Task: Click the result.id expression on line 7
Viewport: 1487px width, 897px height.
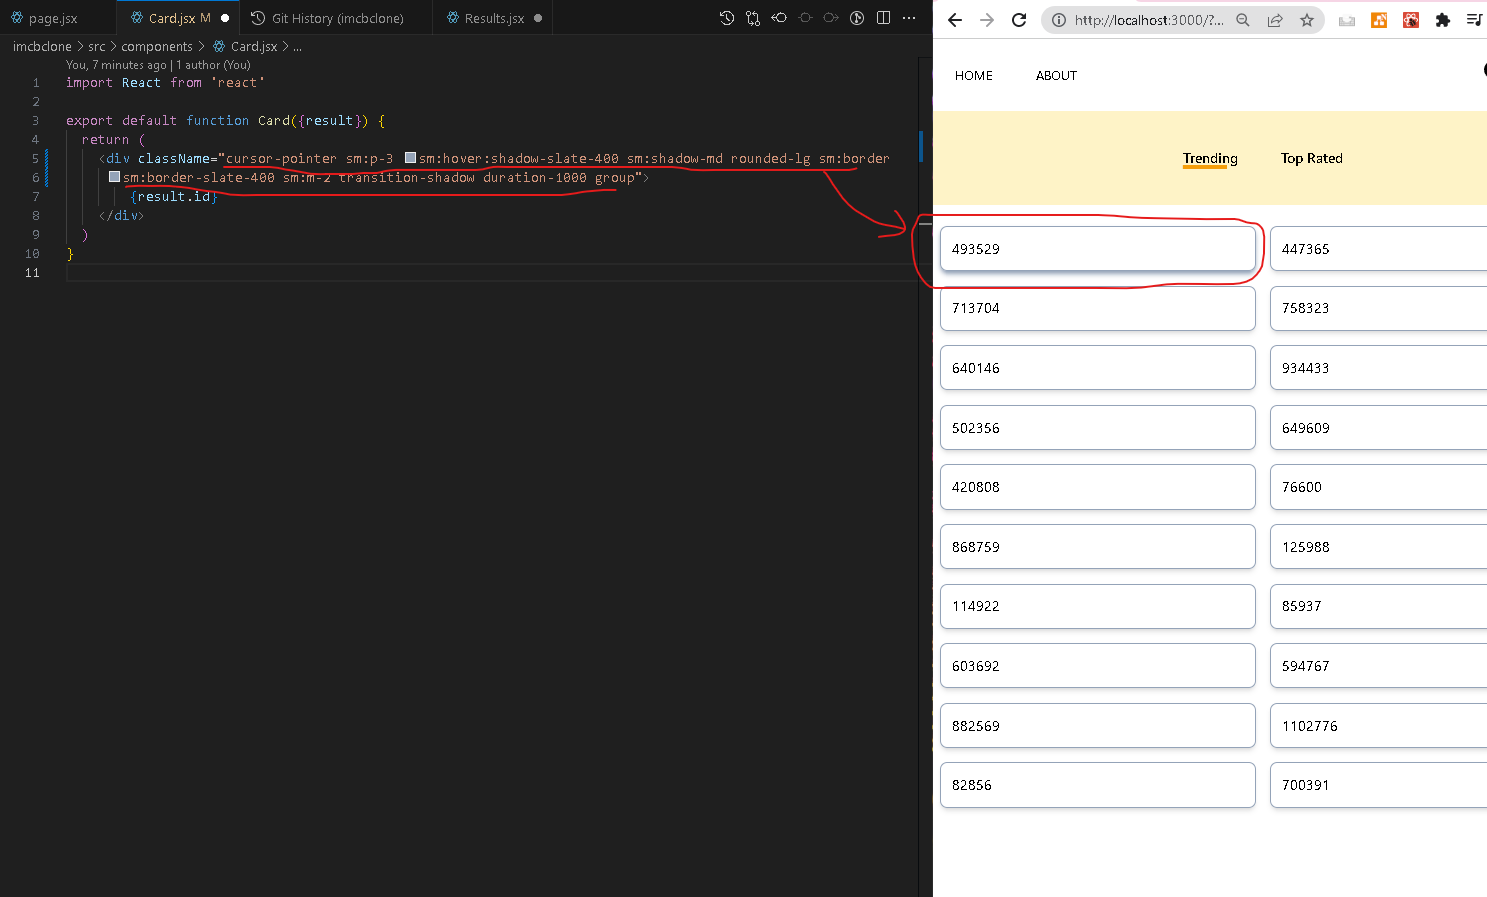Action: click(x=174, y=196)
